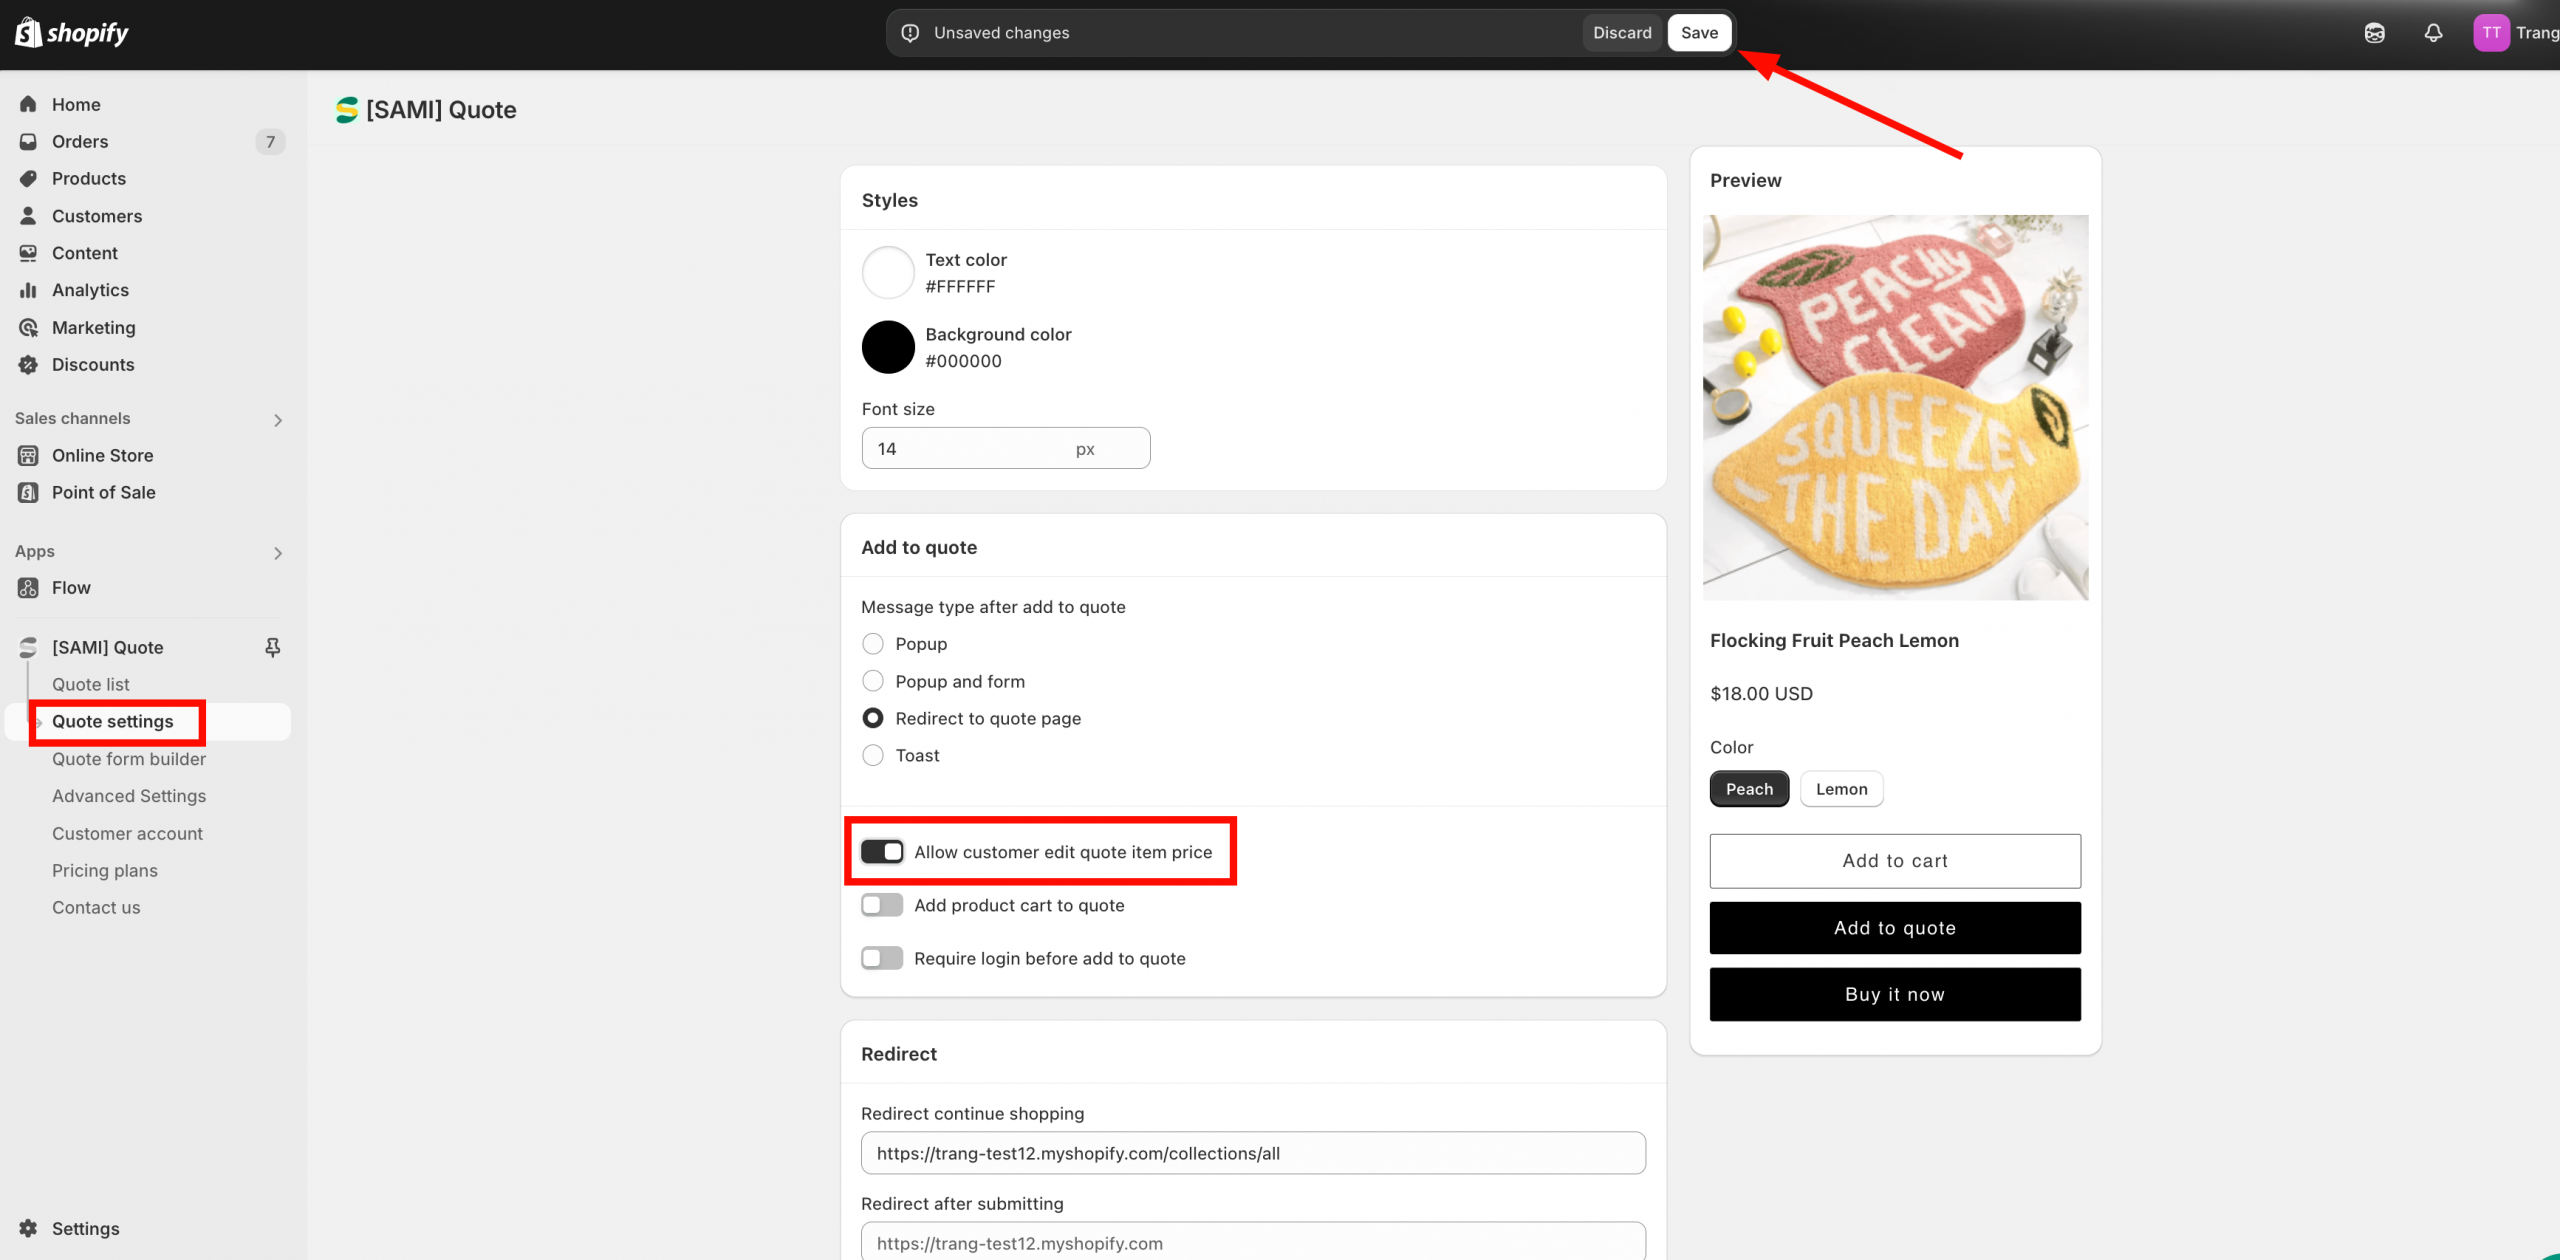Click the Orders count badge 7

click(x=270, y=142)
